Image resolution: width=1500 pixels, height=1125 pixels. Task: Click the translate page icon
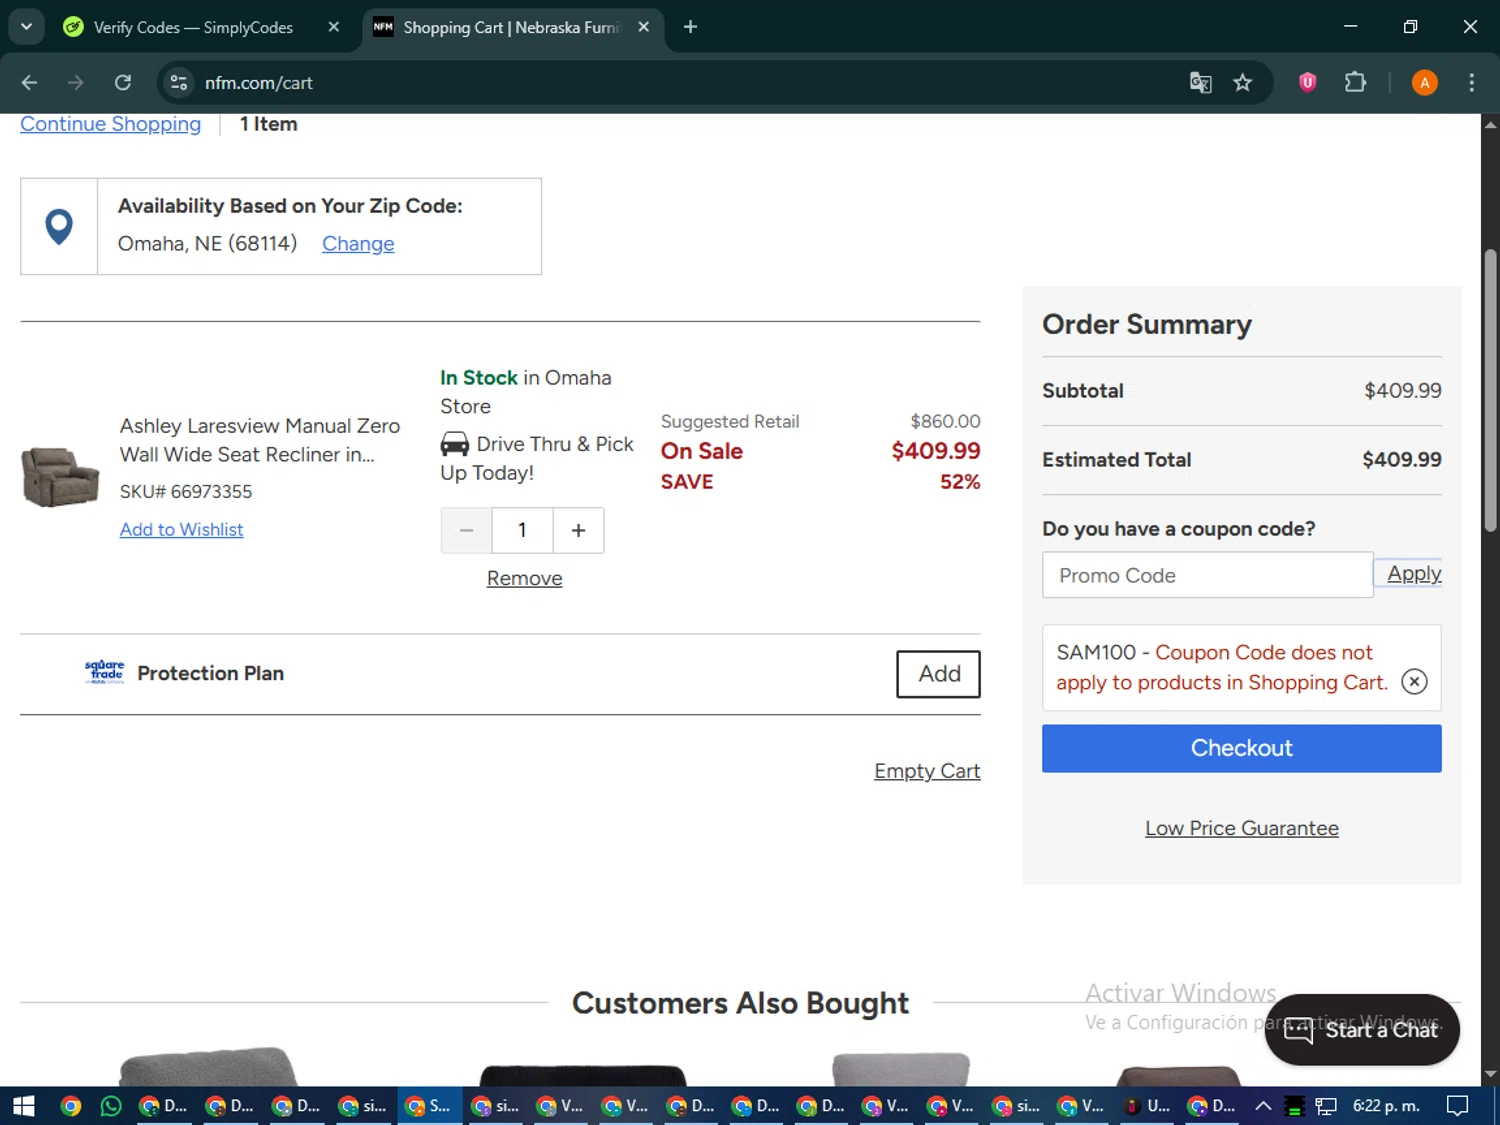tap(1200, 82)
